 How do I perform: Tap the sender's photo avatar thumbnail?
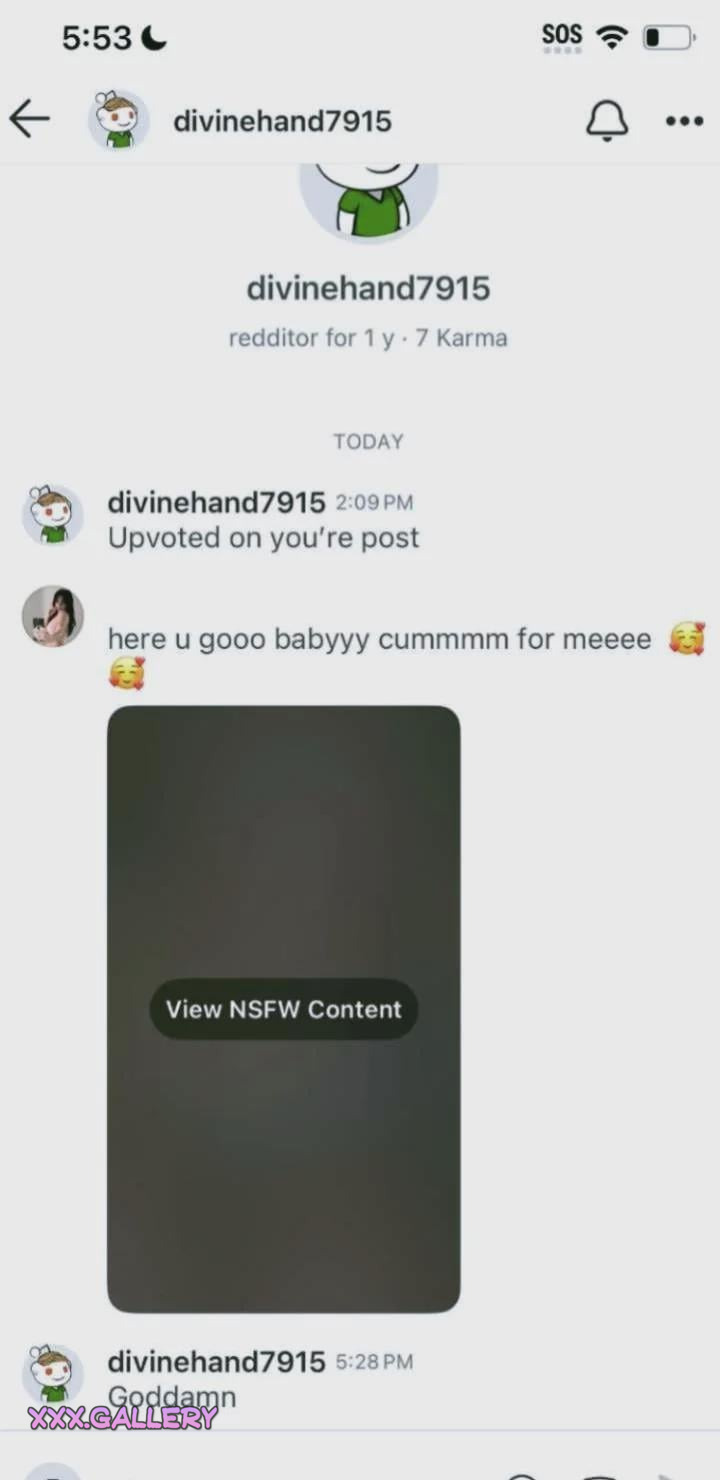pos(52,616)
